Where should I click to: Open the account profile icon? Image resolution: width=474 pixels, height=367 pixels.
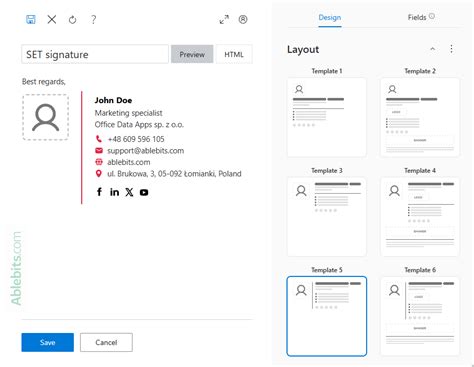click(243, 19)
